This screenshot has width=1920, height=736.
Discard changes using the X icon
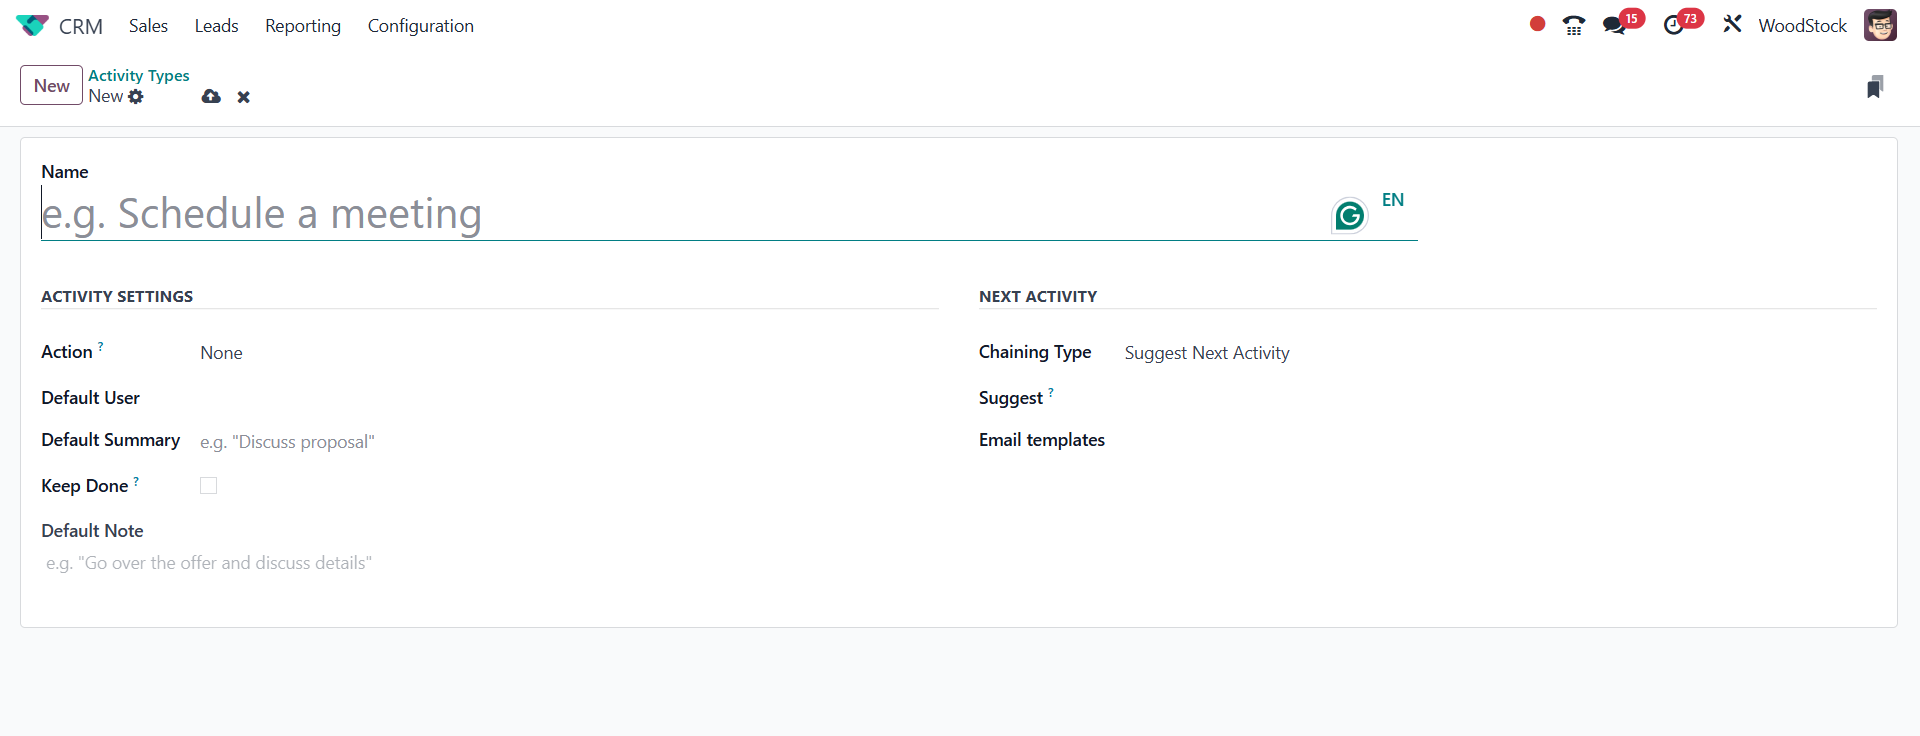[x=243, y=97]
